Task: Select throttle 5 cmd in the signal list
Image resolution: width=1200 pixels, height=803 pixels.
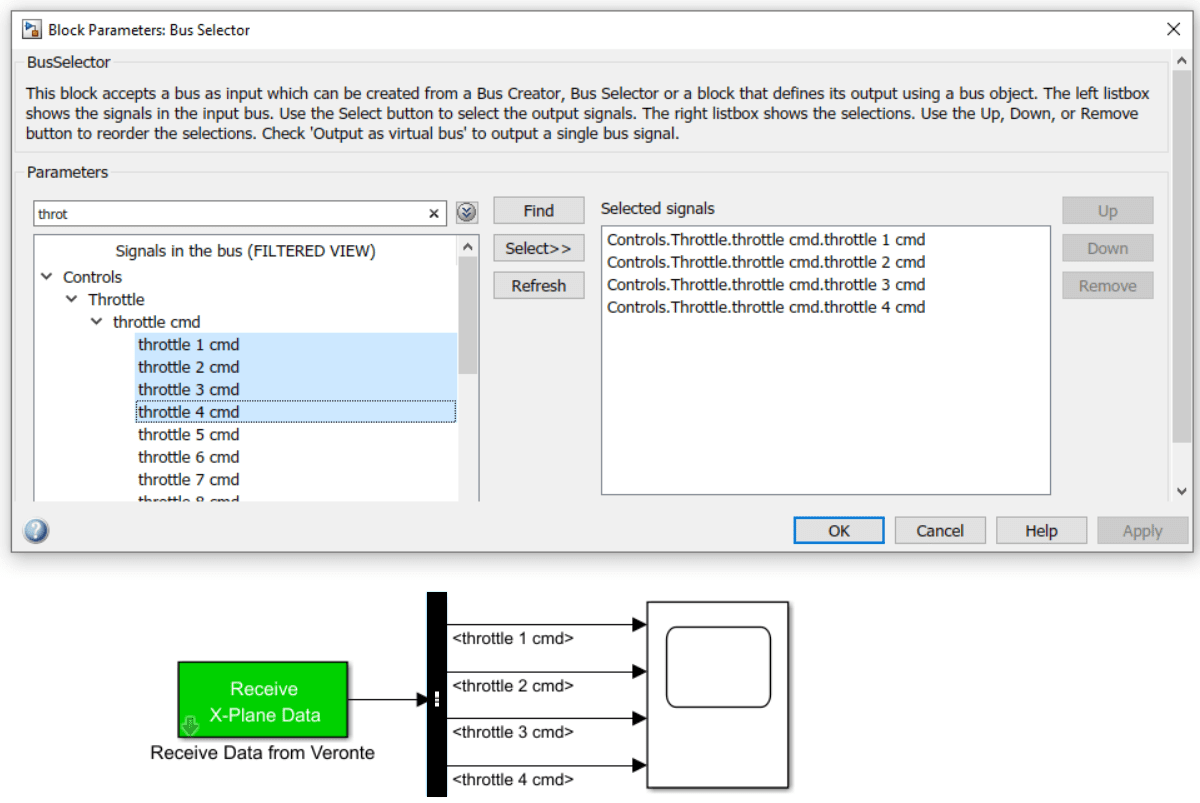Action: [x=189, y=435]
